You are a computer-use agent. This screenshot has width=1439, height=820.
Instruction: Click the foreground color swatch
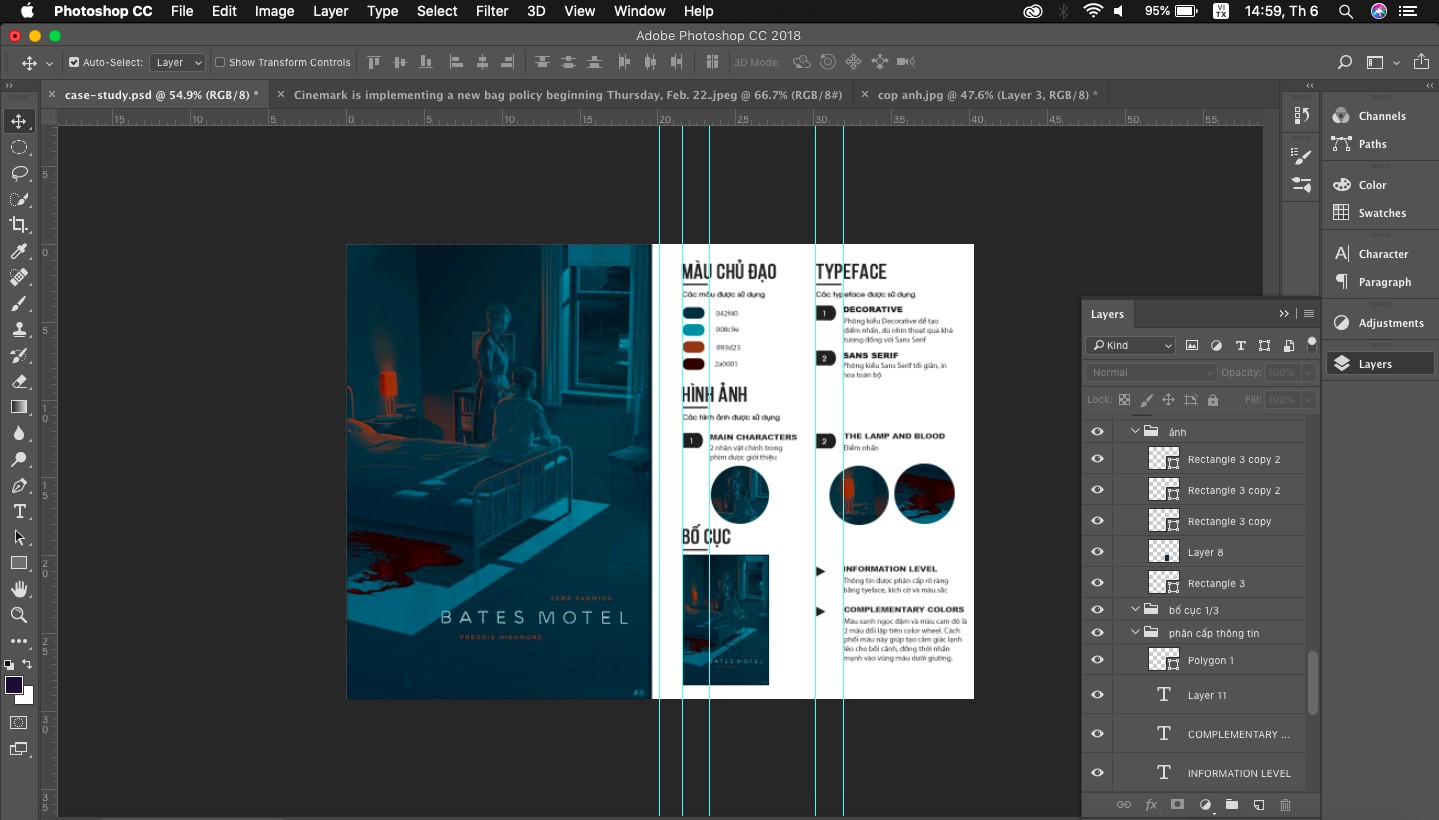tap(13, 685)
